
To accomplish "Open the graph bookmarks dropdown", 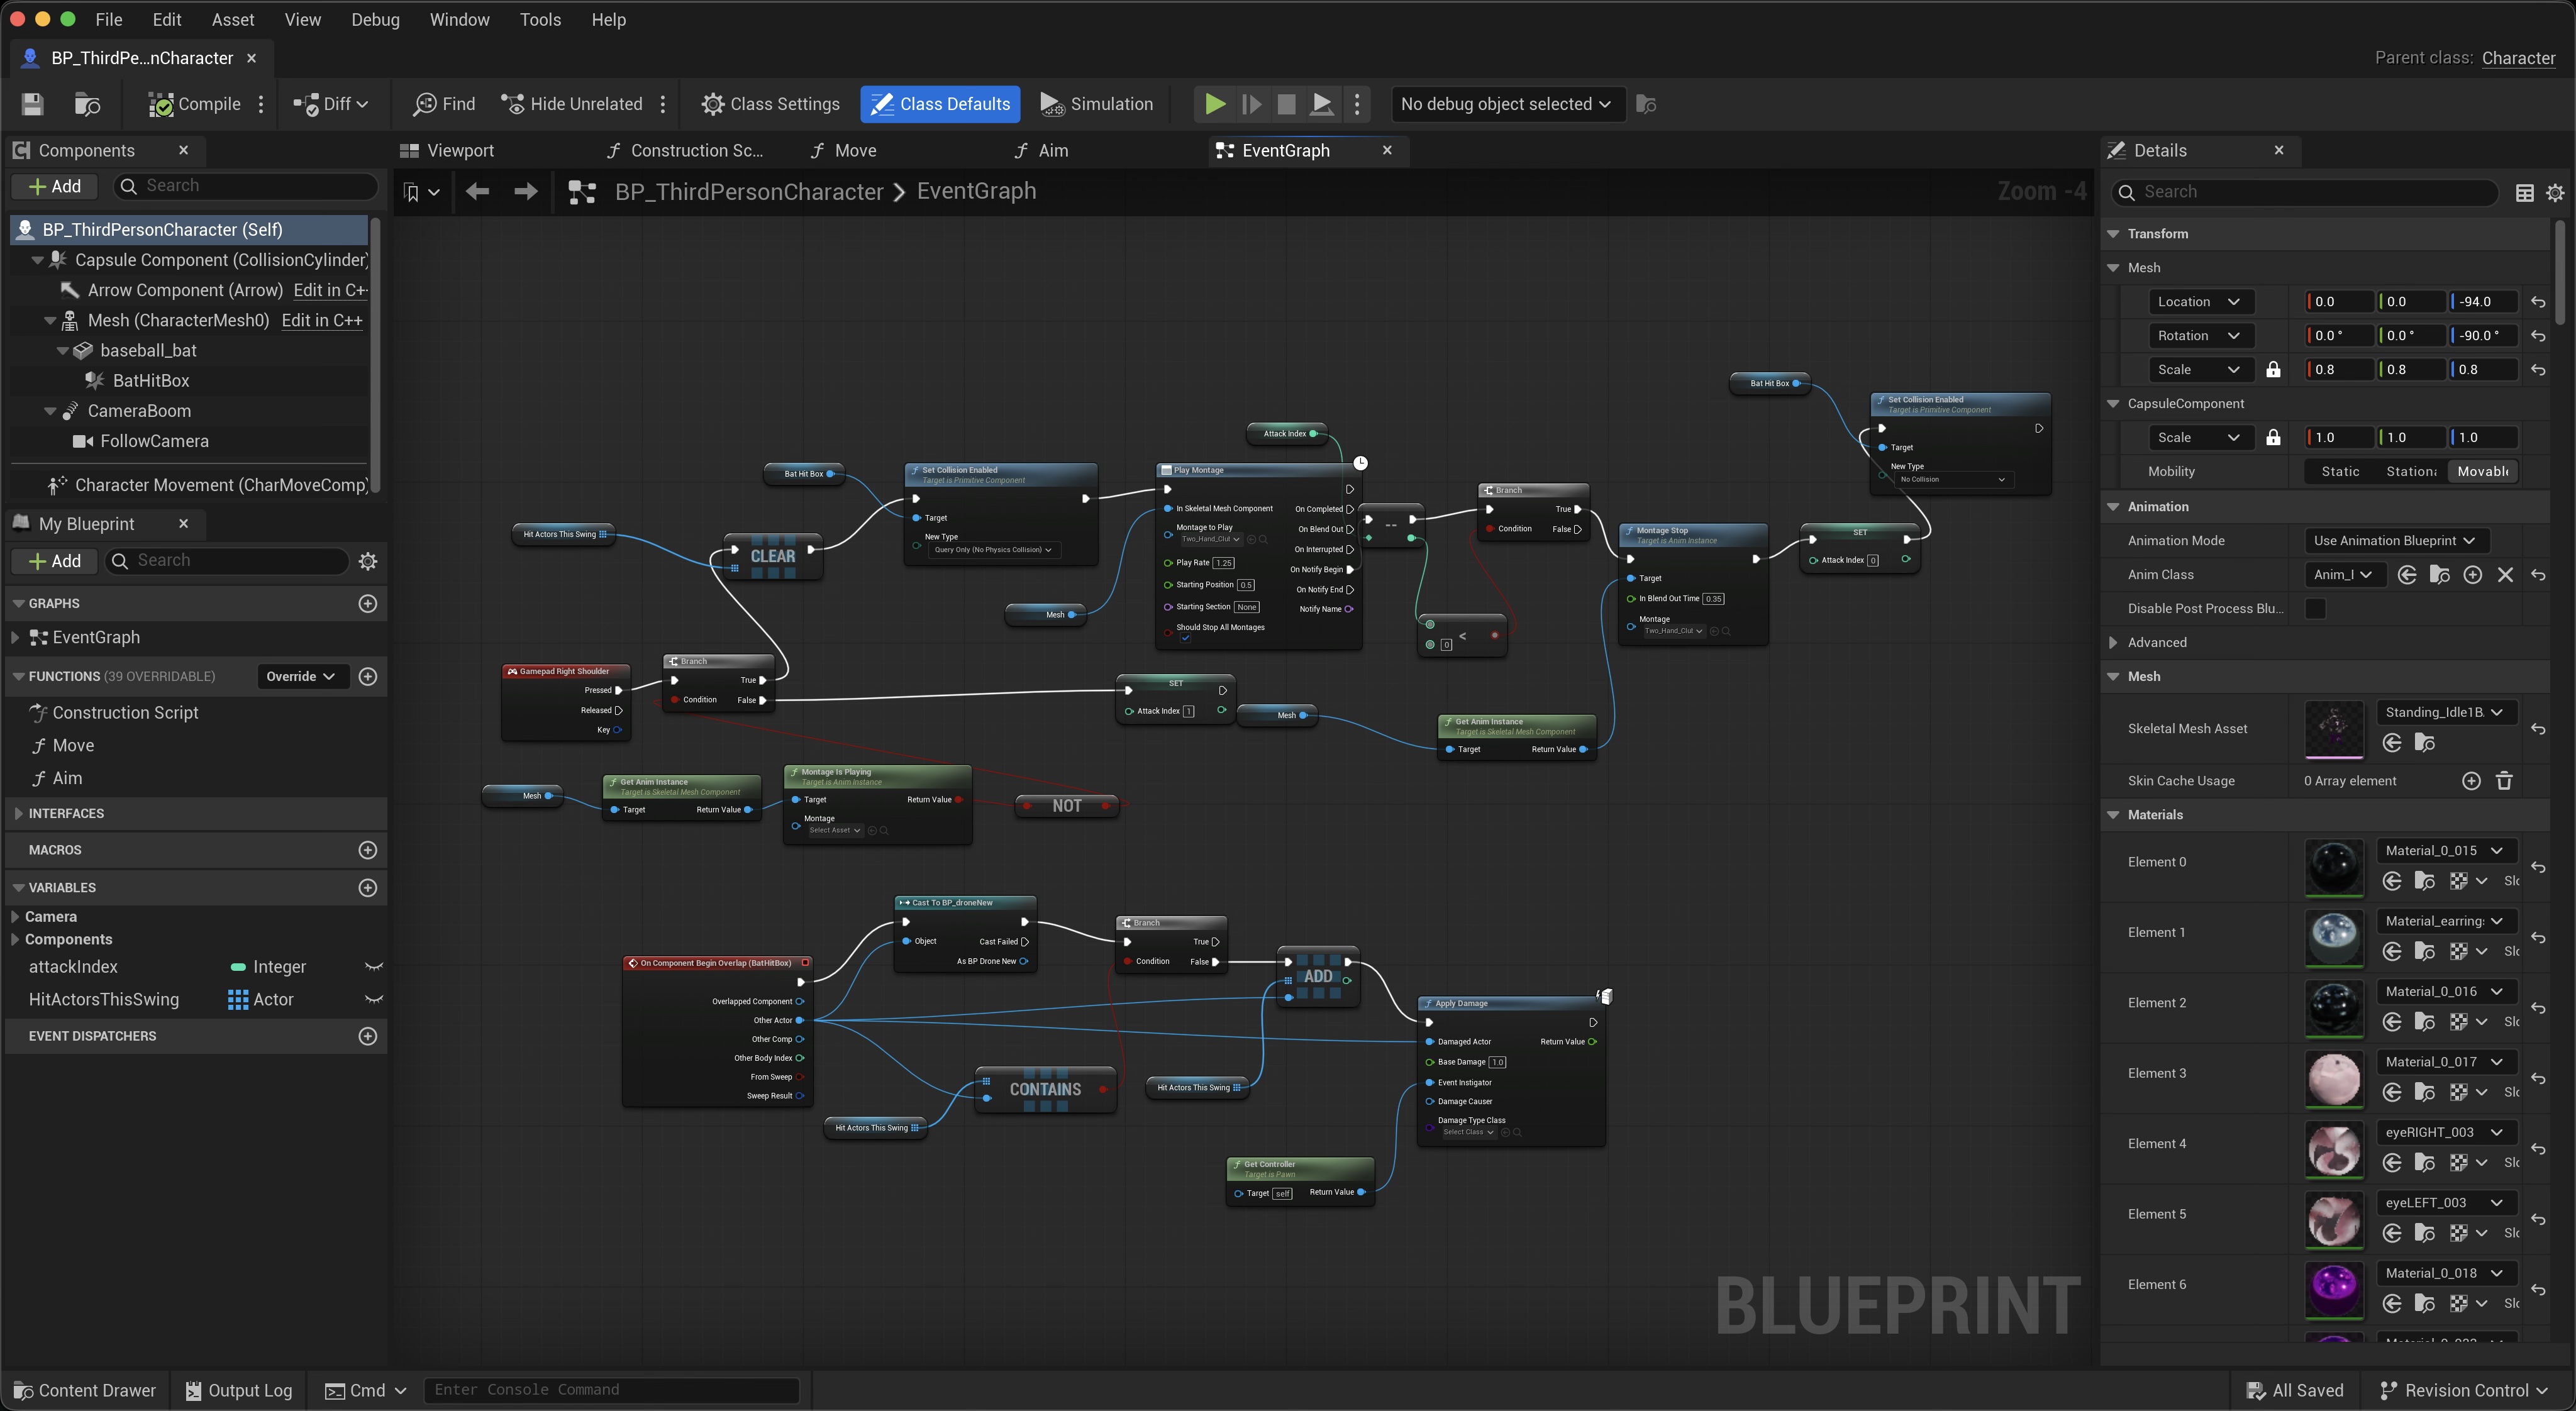I will pyautogui.click(x=421, y=191).
